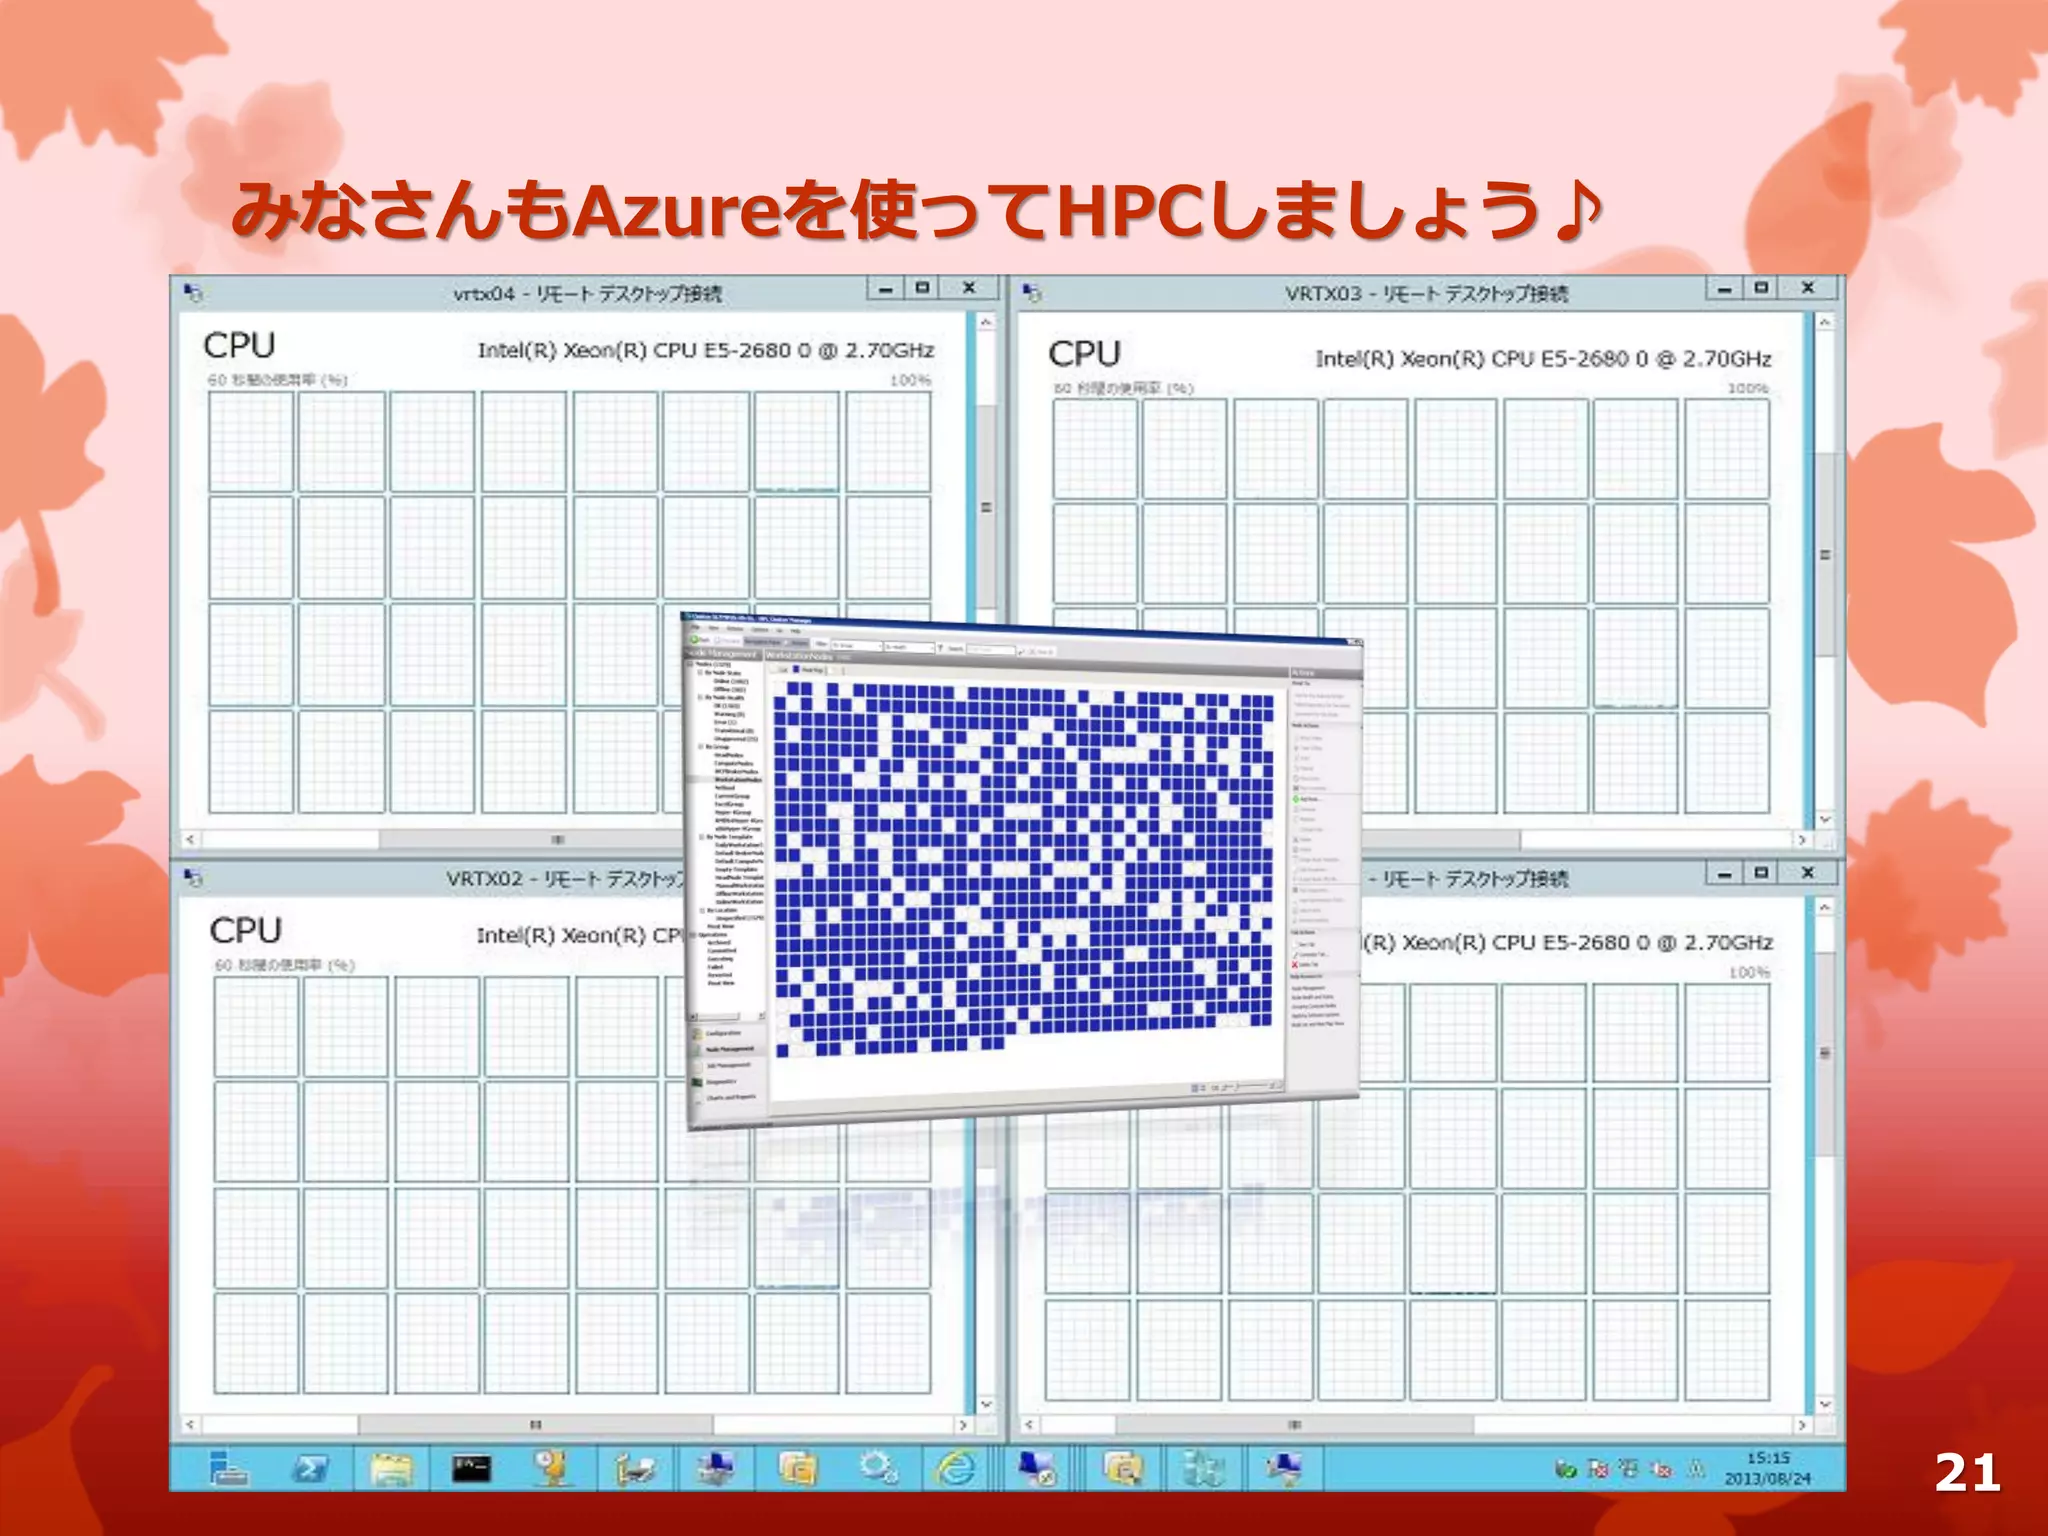Open the File menu in HPC Cluster Manager
Viewport: 2048px width, 1536px height.
(696, 627)
